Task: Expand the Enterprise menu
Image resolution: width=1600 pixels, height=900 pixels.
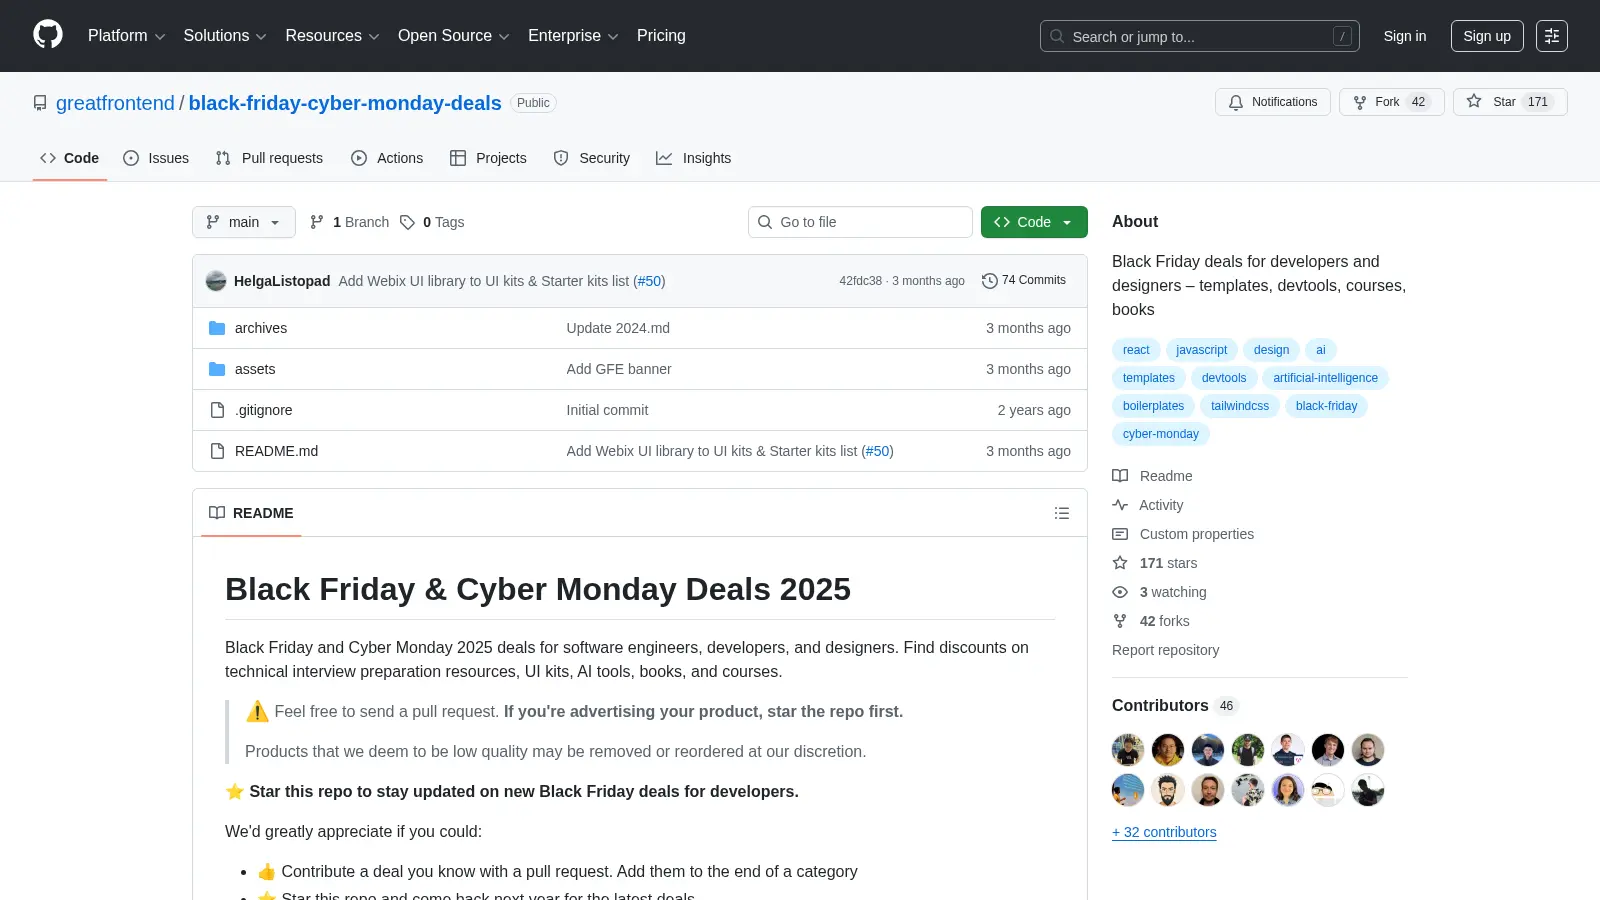Action: click(x=573, y=36)
